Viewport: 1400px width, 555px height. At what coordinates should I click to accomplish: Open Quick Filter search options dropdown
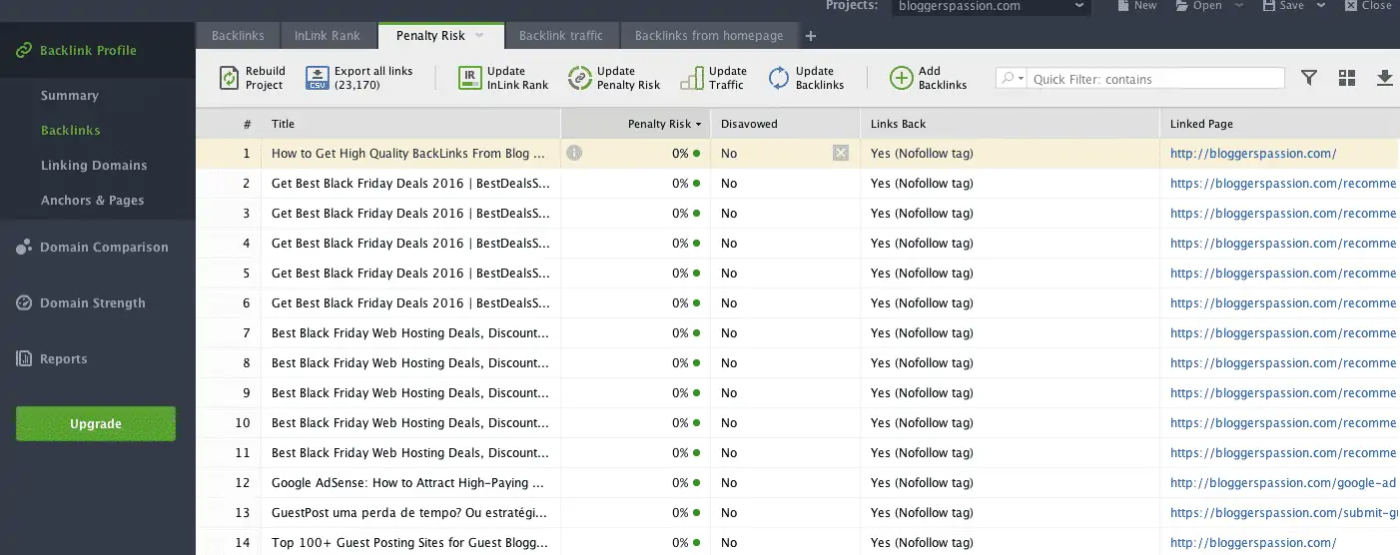pyautogui.click(x=1013, y=79)
